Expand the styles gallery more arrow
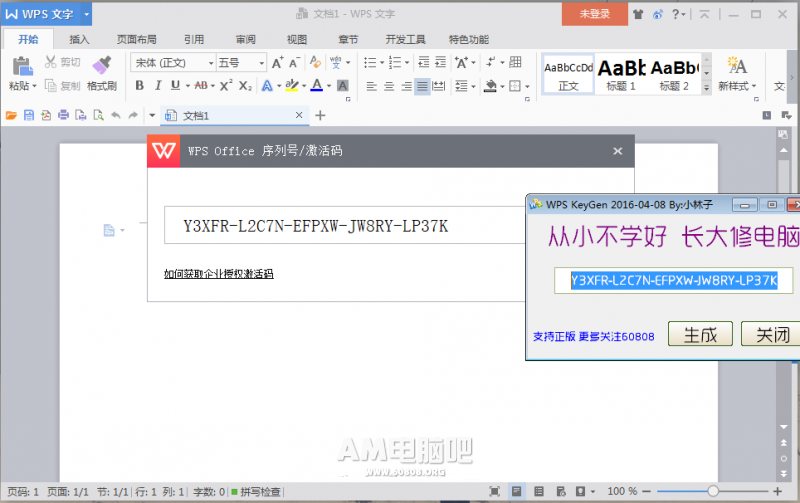Screen dimensions: 800x503 click(707, 88)
